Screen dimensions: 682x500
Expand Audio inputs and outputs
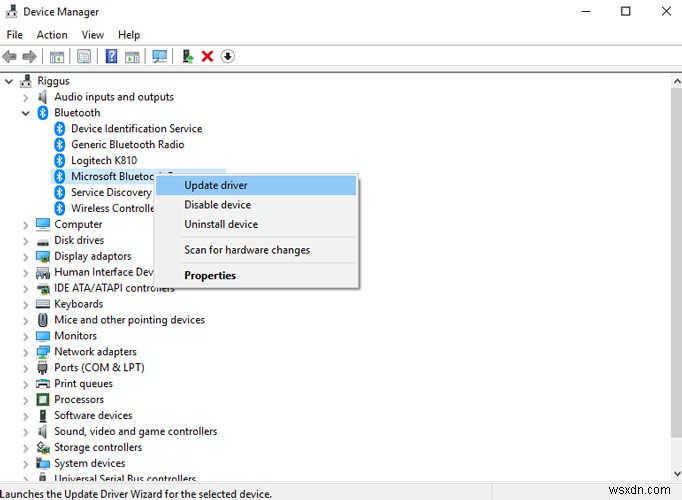coord(26,97)
